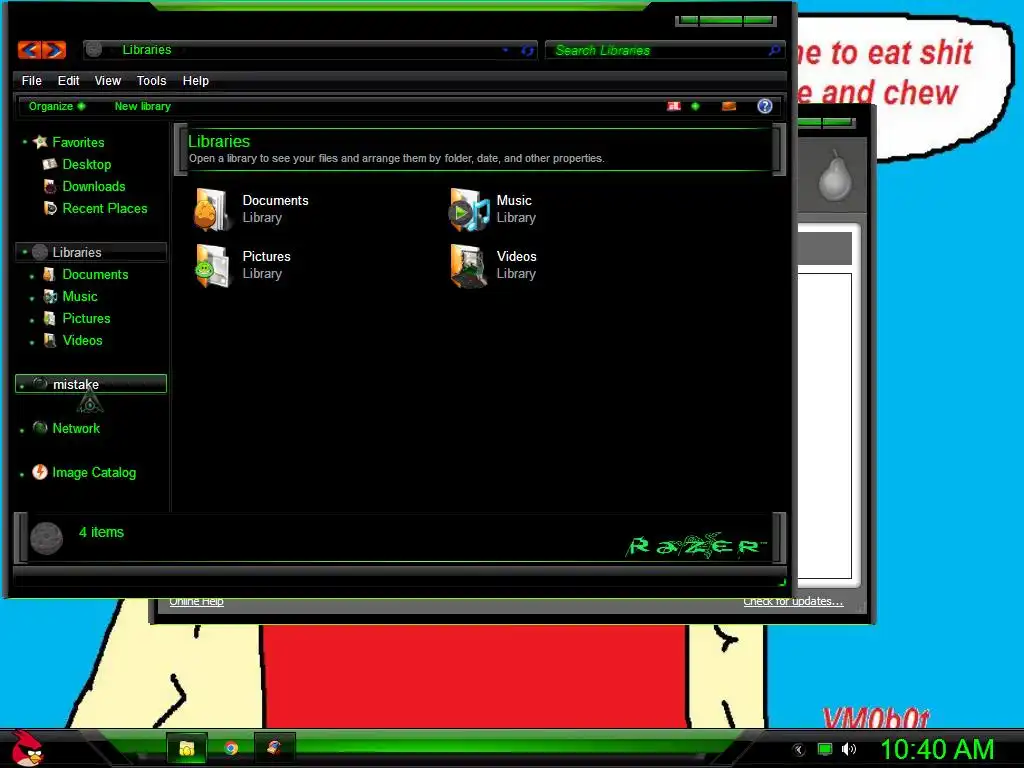Click Check for updates link in the back window
Viewport: 1024px width, 768px height.
tap(793, 601)
